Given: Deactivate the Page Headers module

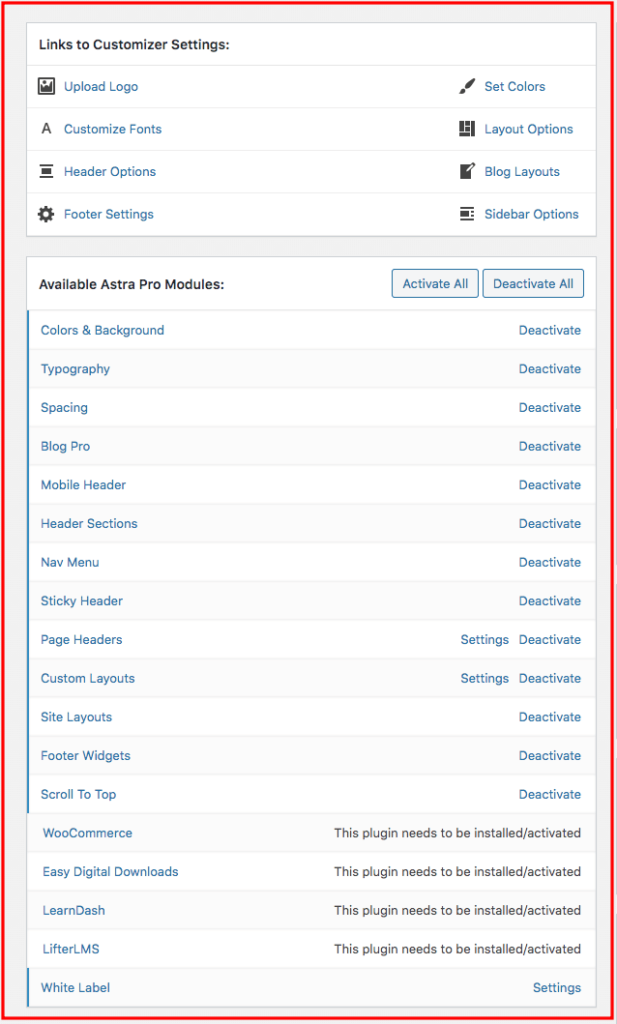Looking at the screenshot, I should point(550,639).
